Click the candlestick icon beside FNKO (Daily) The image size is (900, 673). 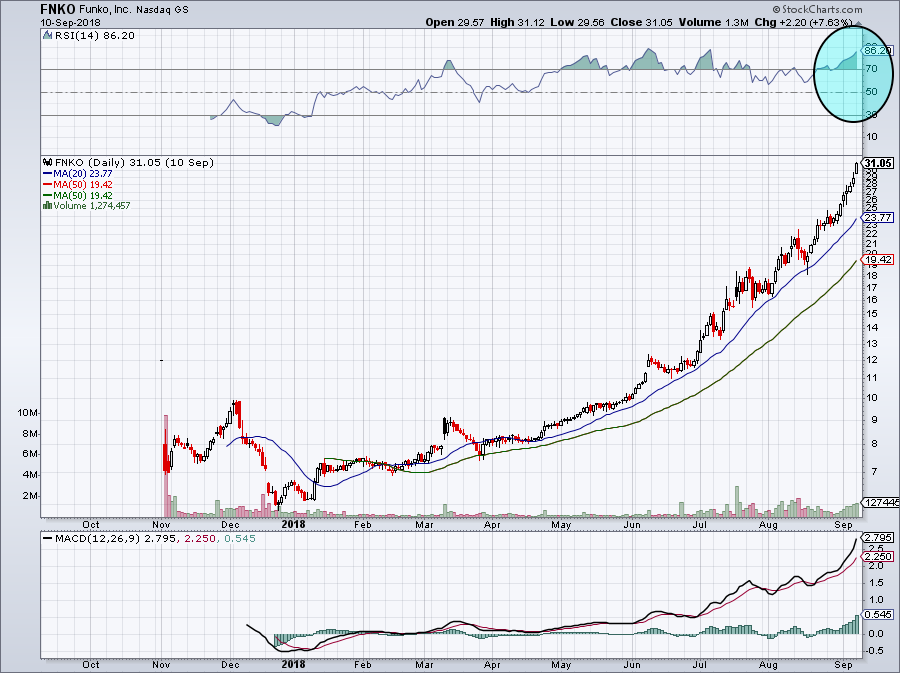pos(48,163)
